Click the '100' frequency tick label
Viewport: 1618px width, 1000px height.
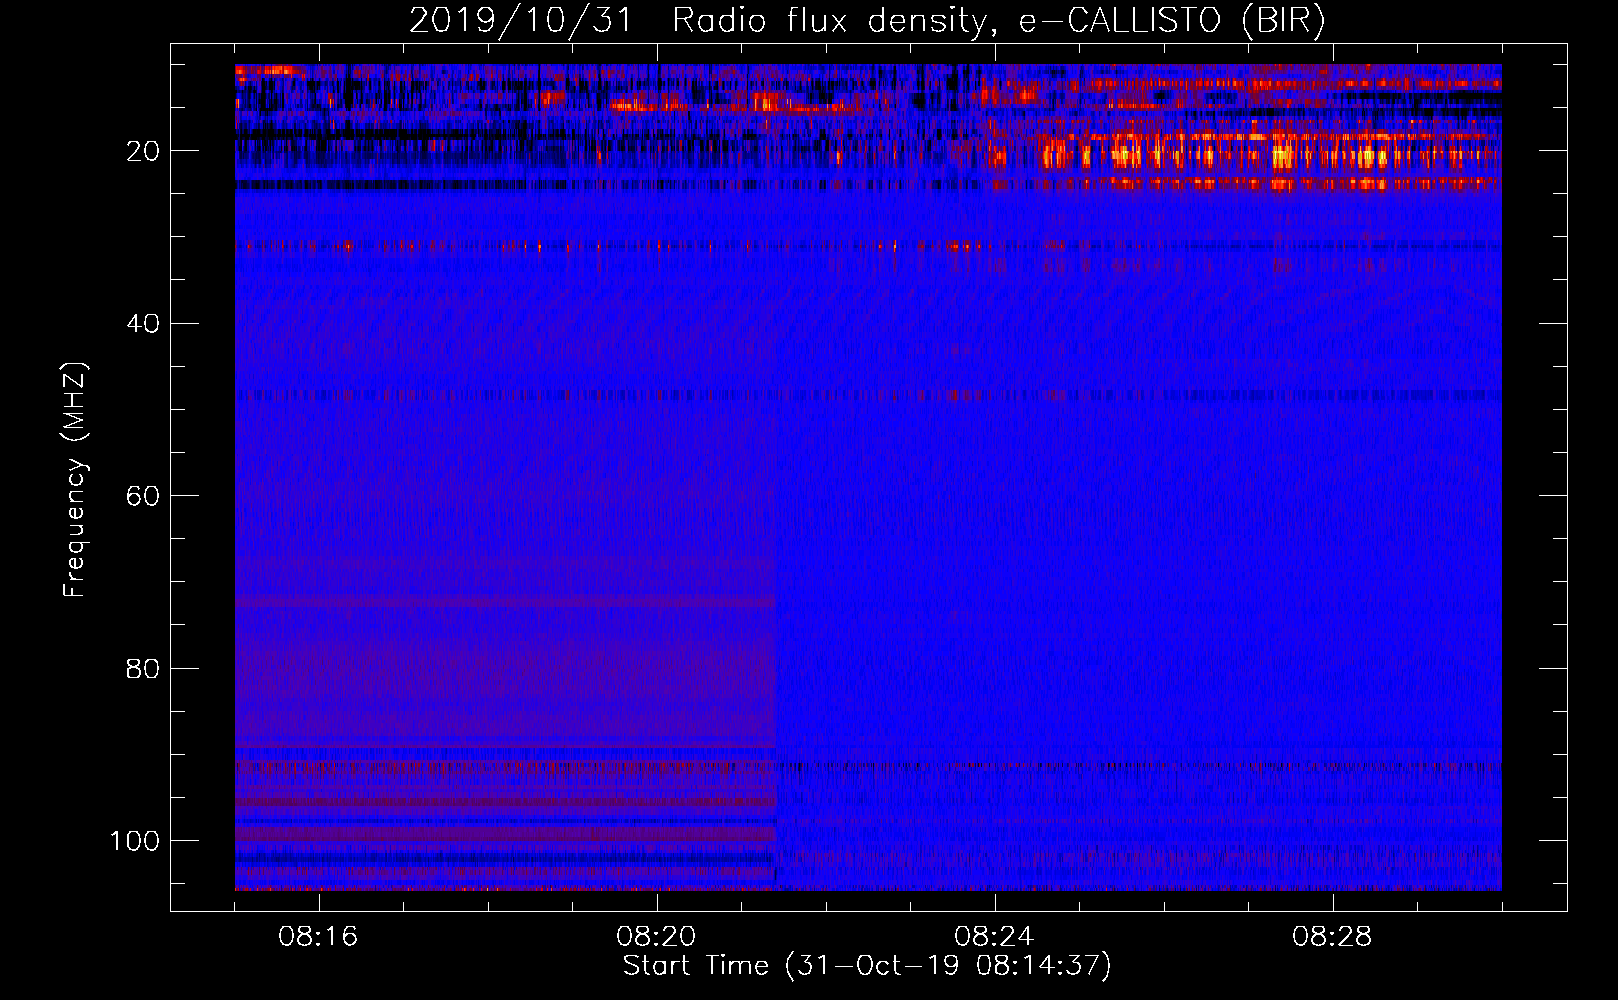click(x=135, y=841)
